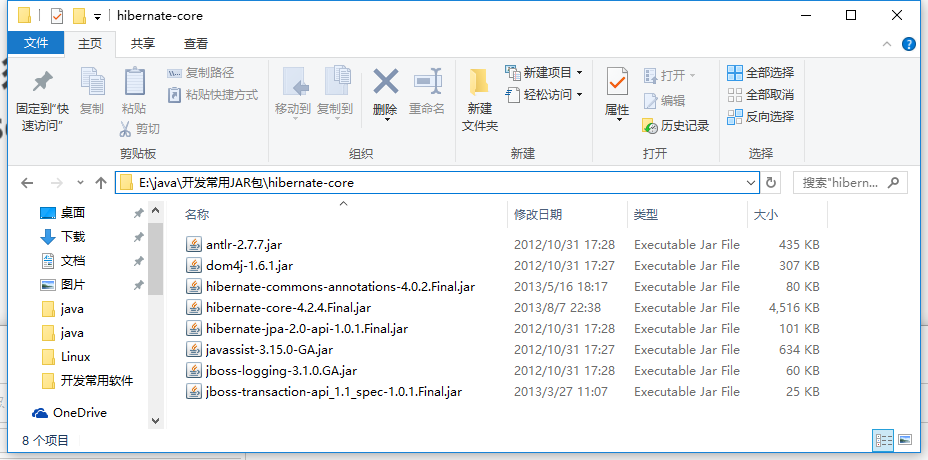Screen dimensions: 928x460
Task: Click the Properties (属性) checkmark icon
Action: (617, 82)
